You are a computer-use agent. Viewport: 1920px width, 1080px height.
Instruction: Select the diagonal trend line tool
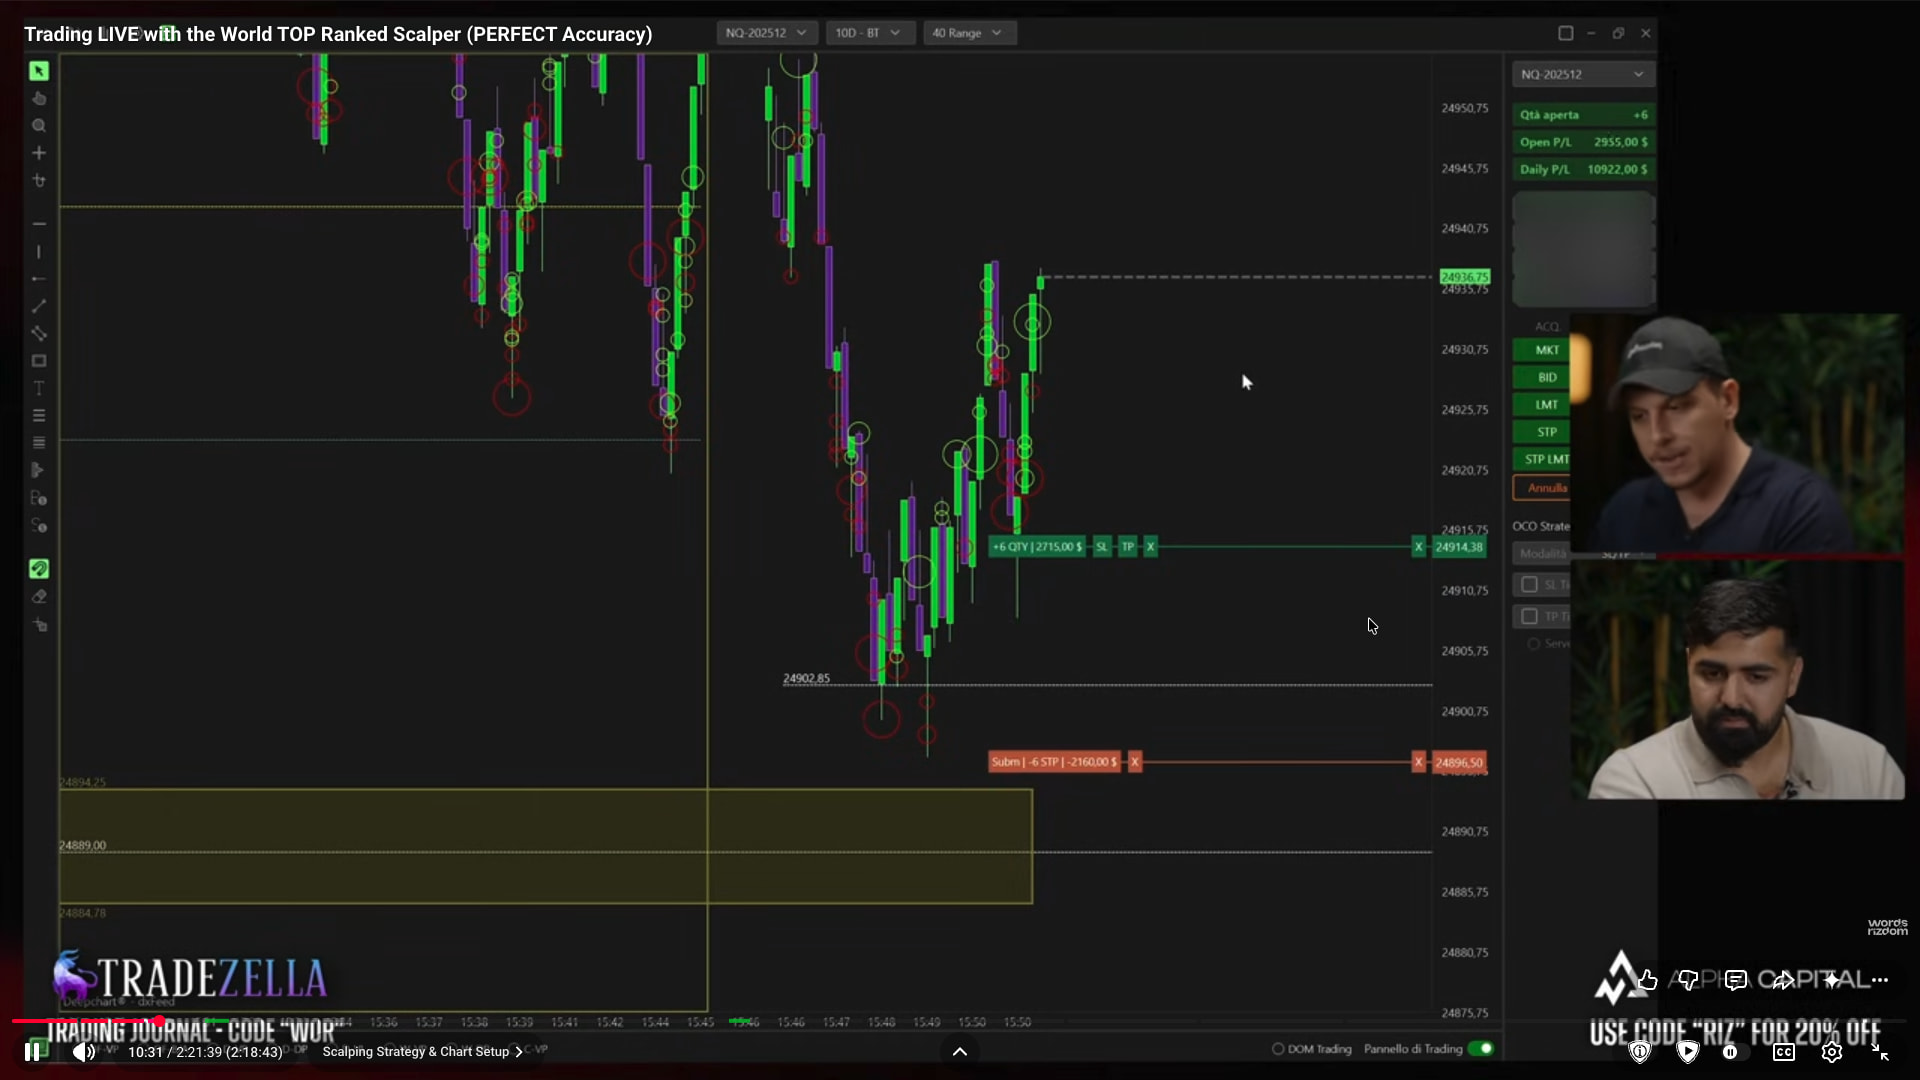[x=39, y=306]
